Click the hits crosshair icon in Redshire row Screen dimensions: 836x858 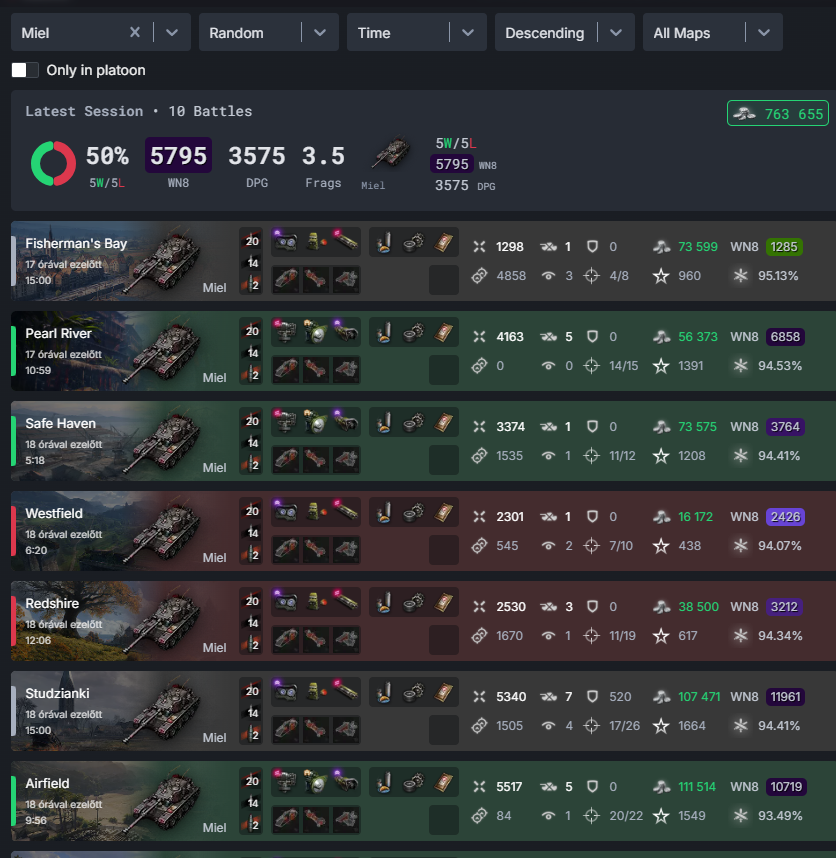[x=591, y=635]
